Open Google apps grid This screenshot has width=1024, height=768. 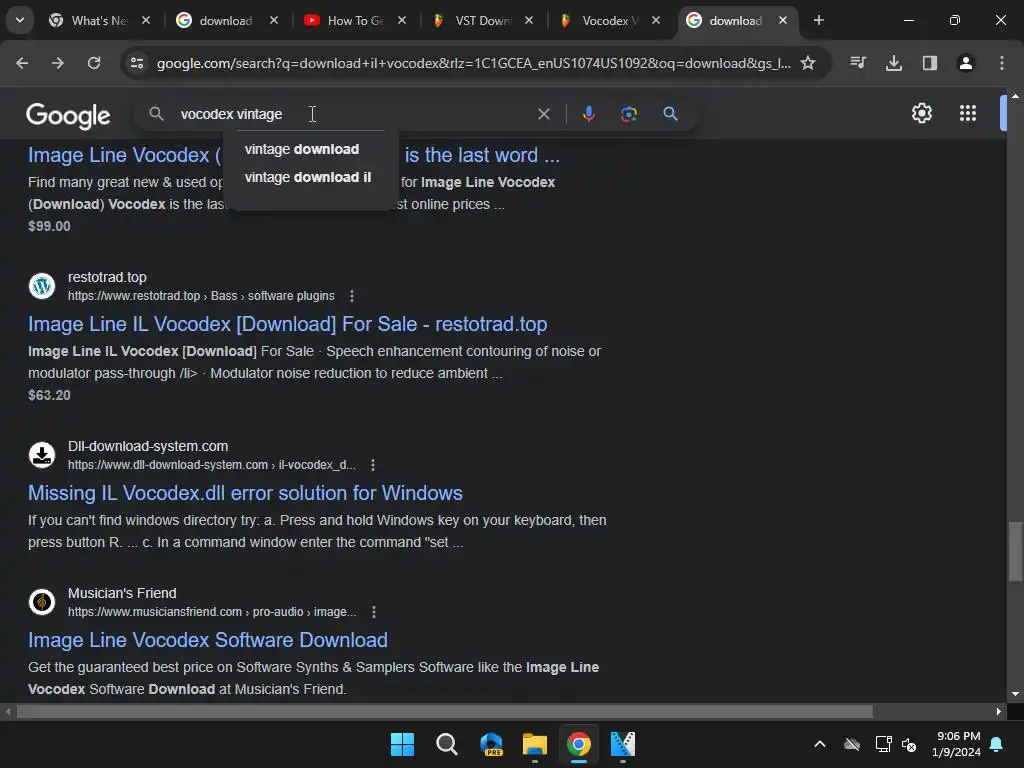[968, 113]
